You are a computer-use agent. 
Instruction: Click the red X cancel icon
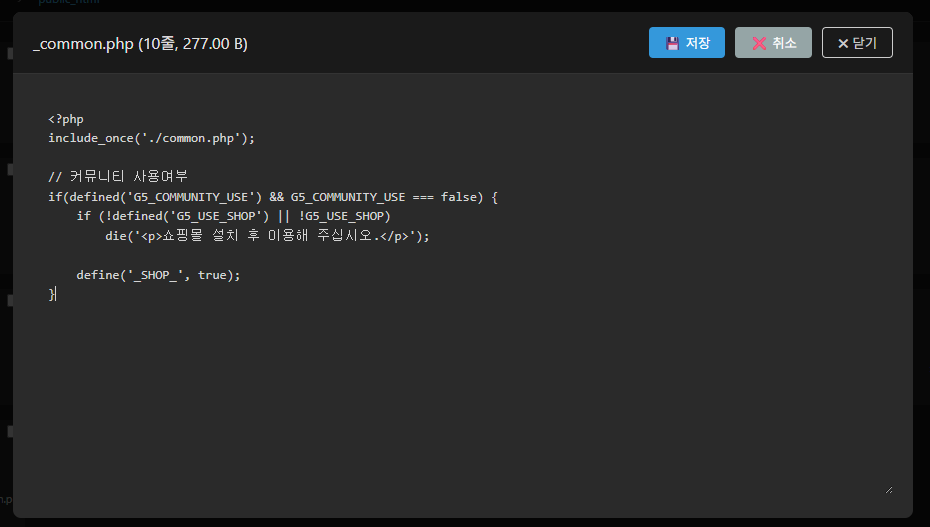[x=759, y=43]
